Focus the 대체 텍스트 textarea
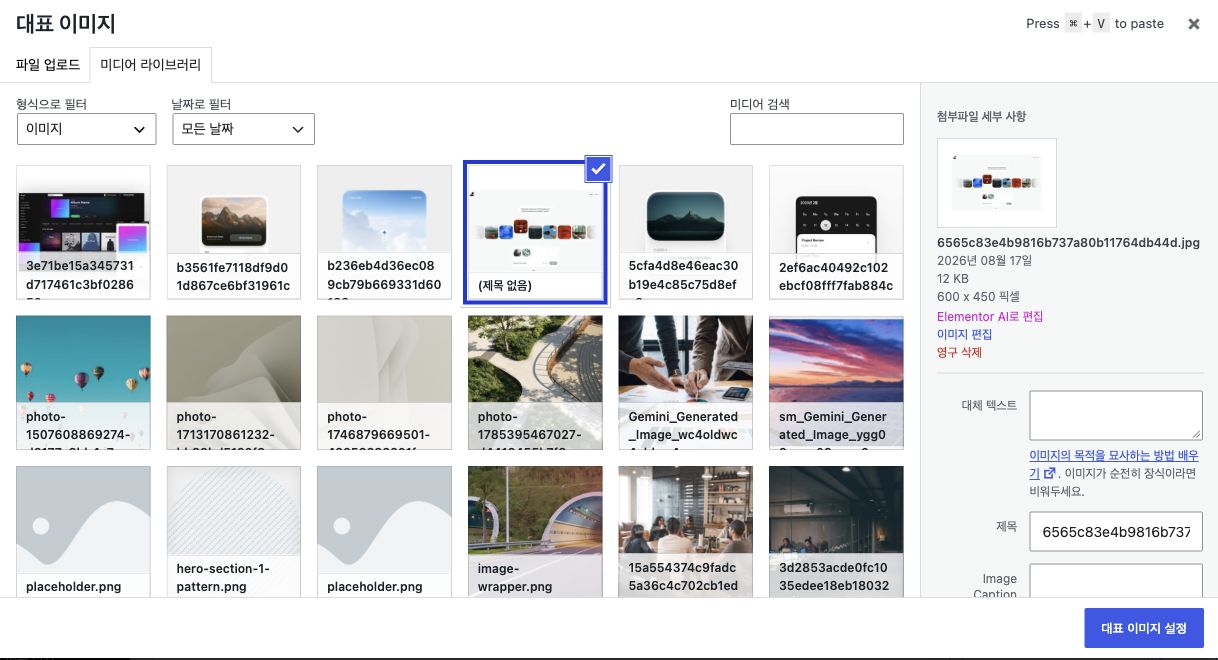Image resolution: width=1218 pixels, height=660 pixels. click(x=1116, y=415)
